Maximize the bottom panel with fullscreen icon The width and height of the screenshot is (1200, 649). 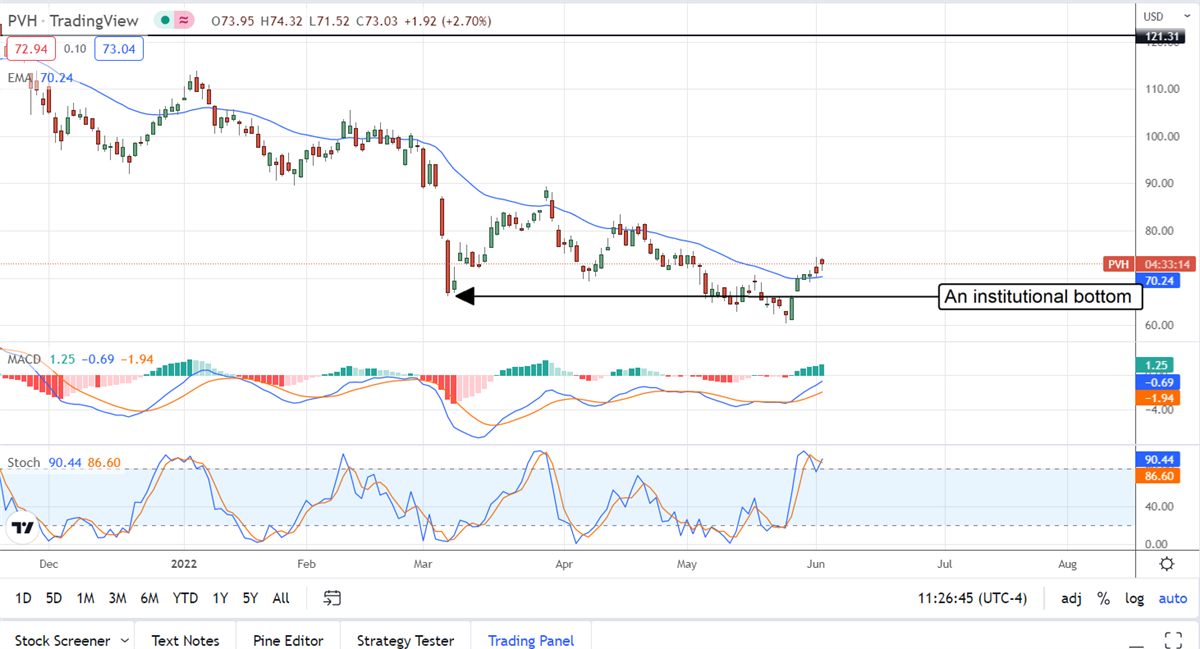pyautogui.click(x=1176, y=640)
